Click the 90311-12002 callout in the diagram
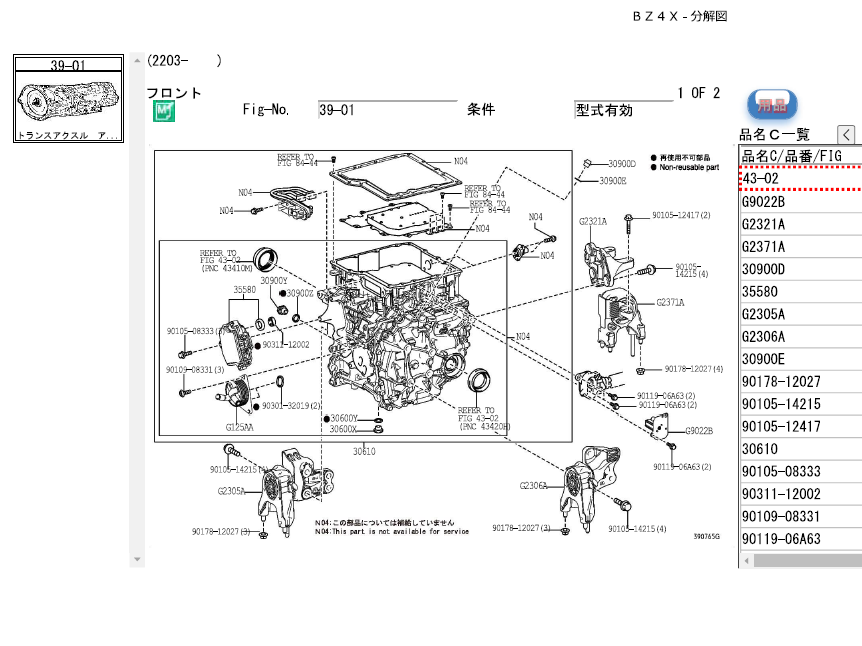 [x=286, y=345]
